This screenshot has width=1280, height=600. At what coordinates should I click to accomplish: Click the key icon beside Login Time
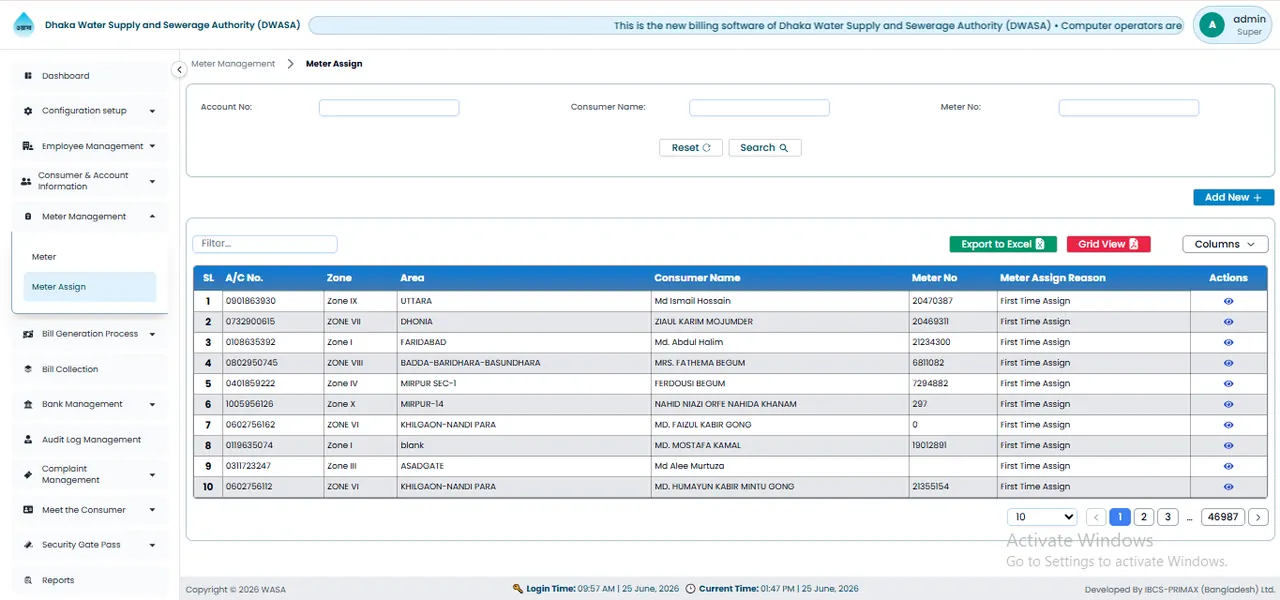518,589
